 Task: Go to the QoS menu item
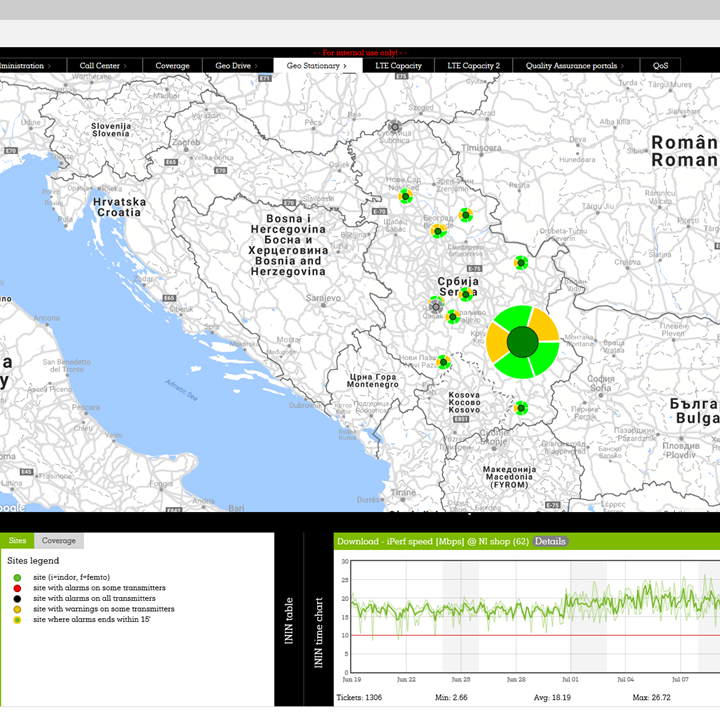pyautogui.click(x=661, y=66)
